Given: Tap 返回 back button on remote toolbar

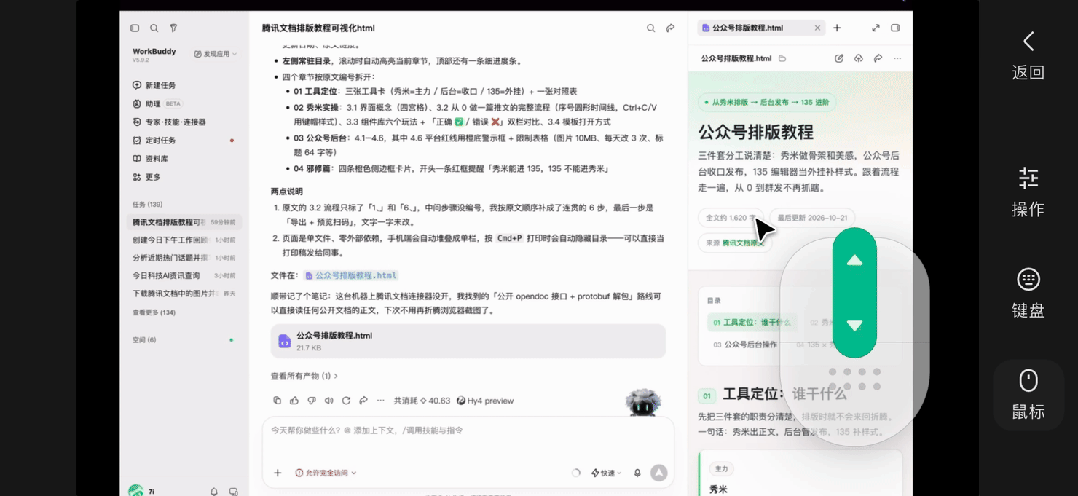Looking at the screenshot, I should (1028, 55).
